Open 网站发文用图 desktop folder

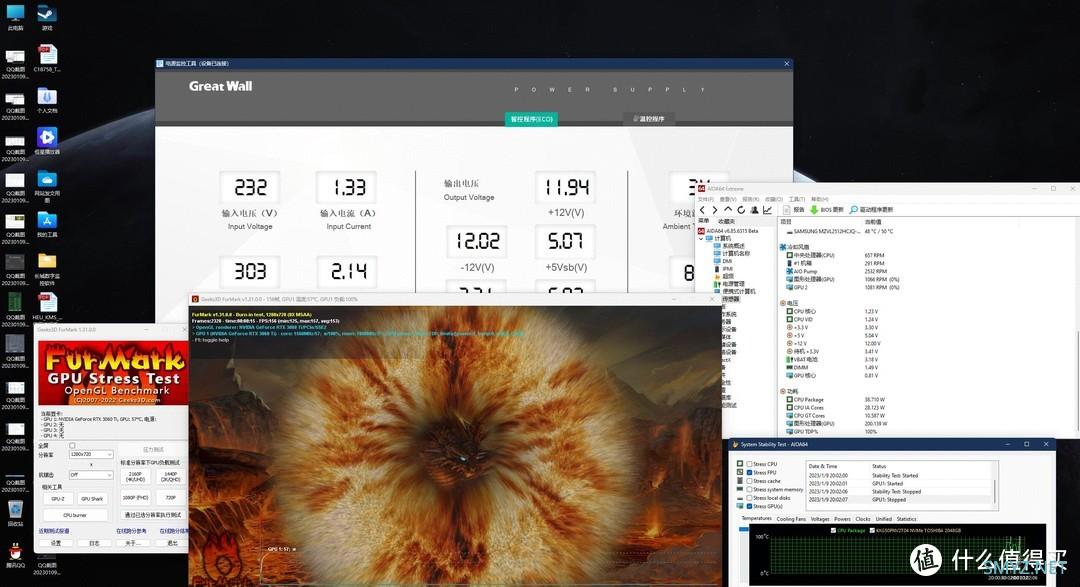pyautogui.click(x=47, y=185)
